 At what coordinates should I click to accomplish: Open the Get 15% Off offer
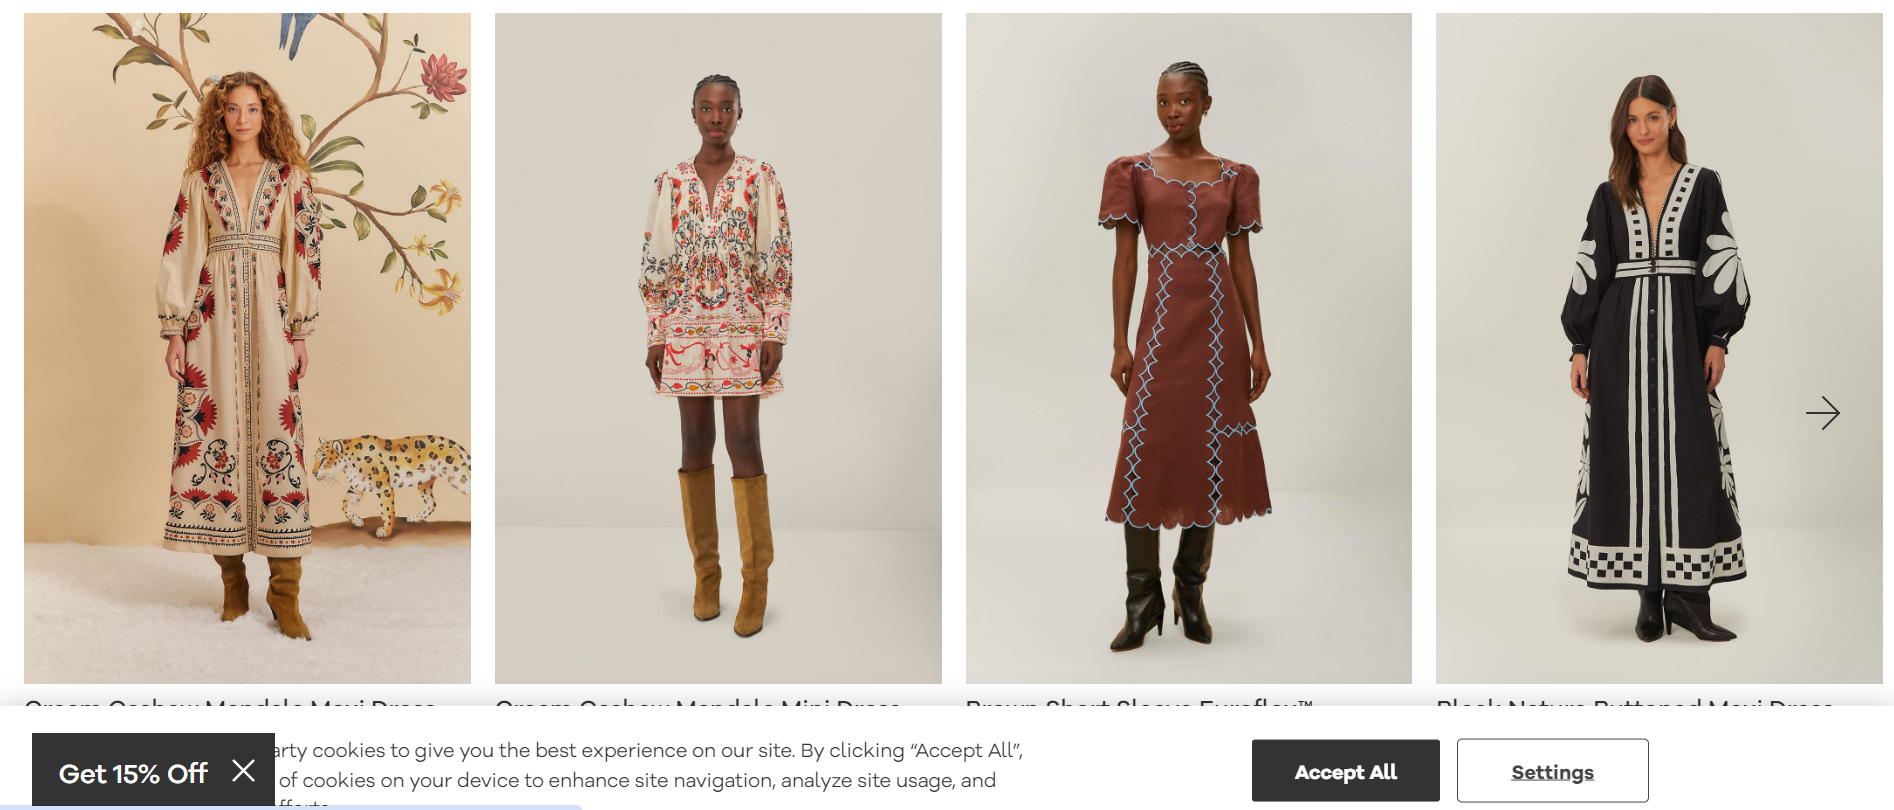coord(133,773)
